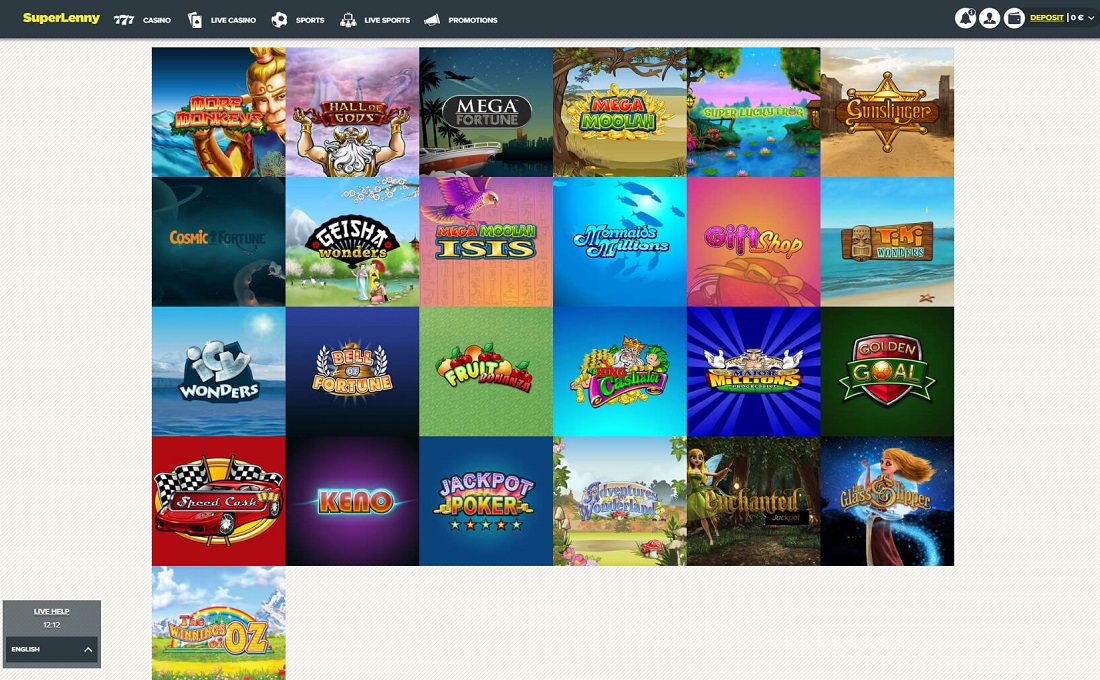View the Promotions page

click(461, 20)
